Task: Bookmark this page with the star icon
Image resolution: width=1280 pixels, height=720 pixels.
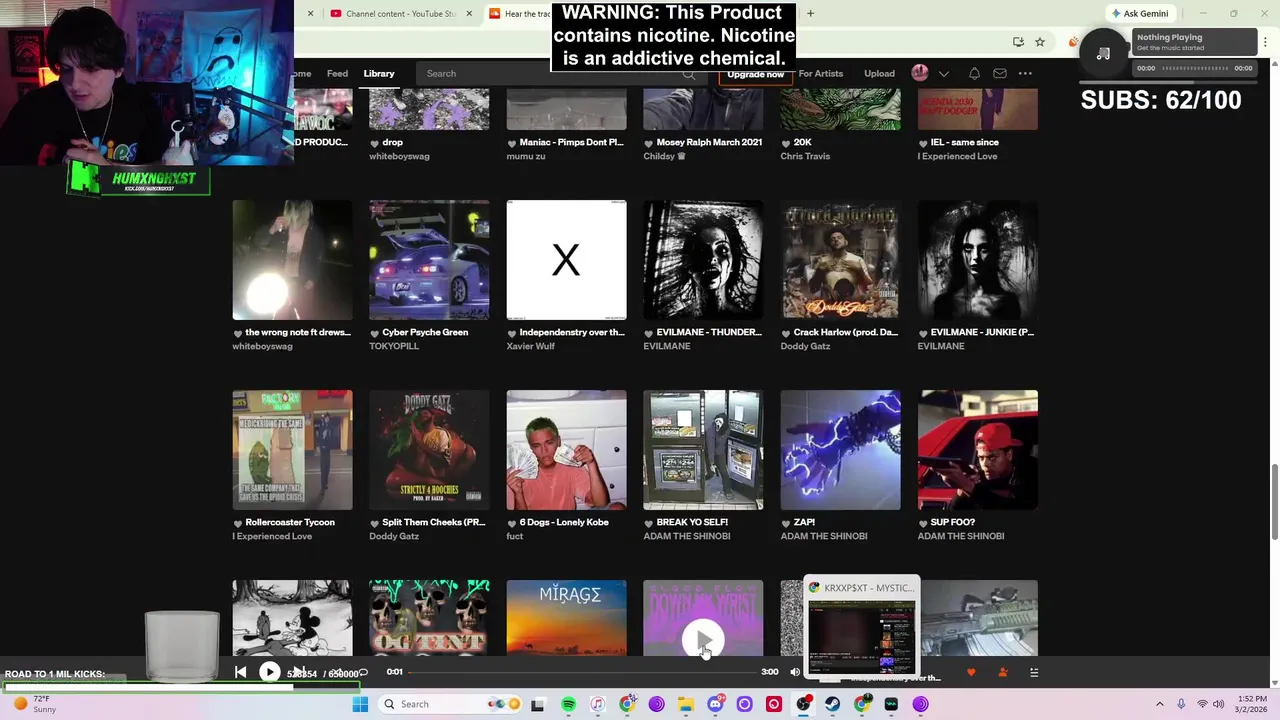Action: tap(1040, 42)
